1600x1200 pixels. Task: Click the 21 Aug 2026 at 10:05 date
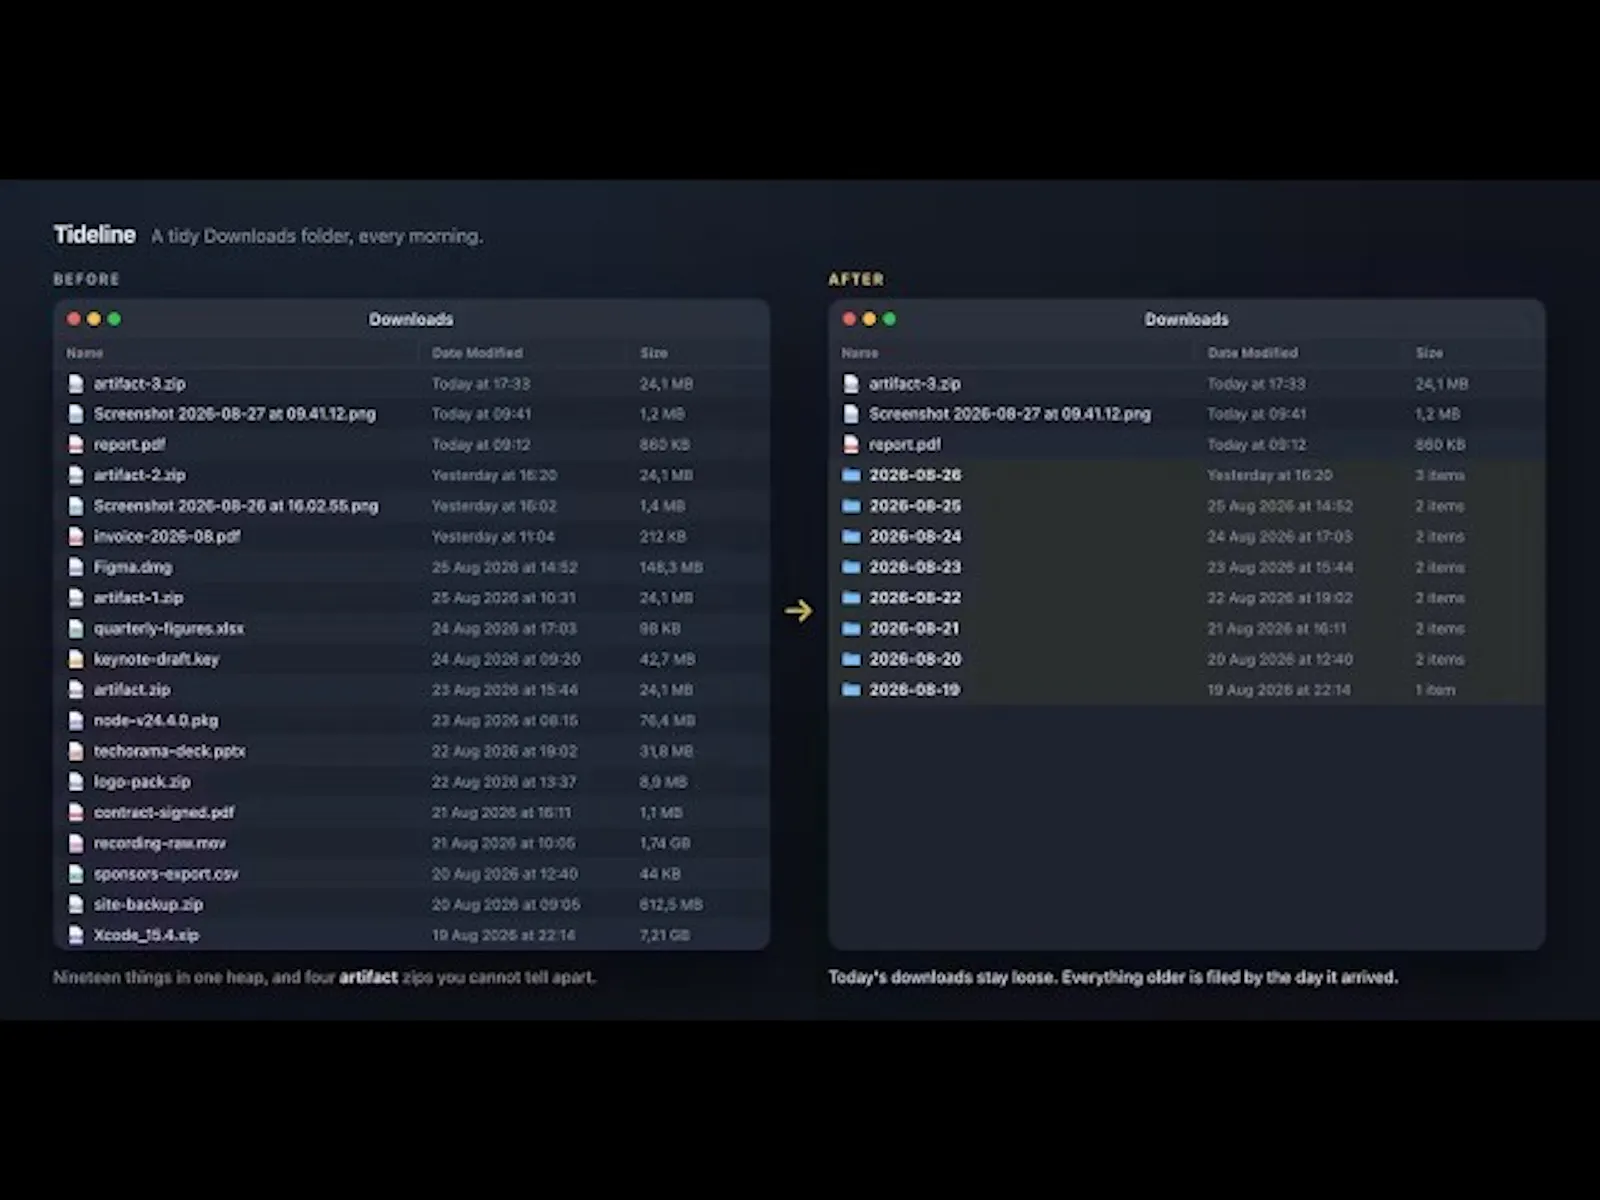pyautogui.click(x=503, y=843)
